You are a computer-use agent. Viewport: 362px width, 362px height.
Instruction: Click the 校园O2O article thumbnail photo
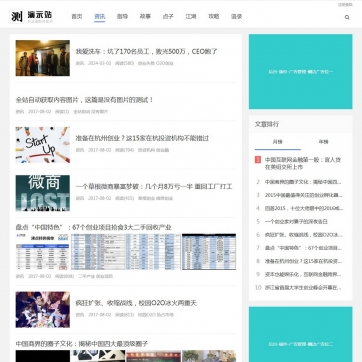[43, 310]
